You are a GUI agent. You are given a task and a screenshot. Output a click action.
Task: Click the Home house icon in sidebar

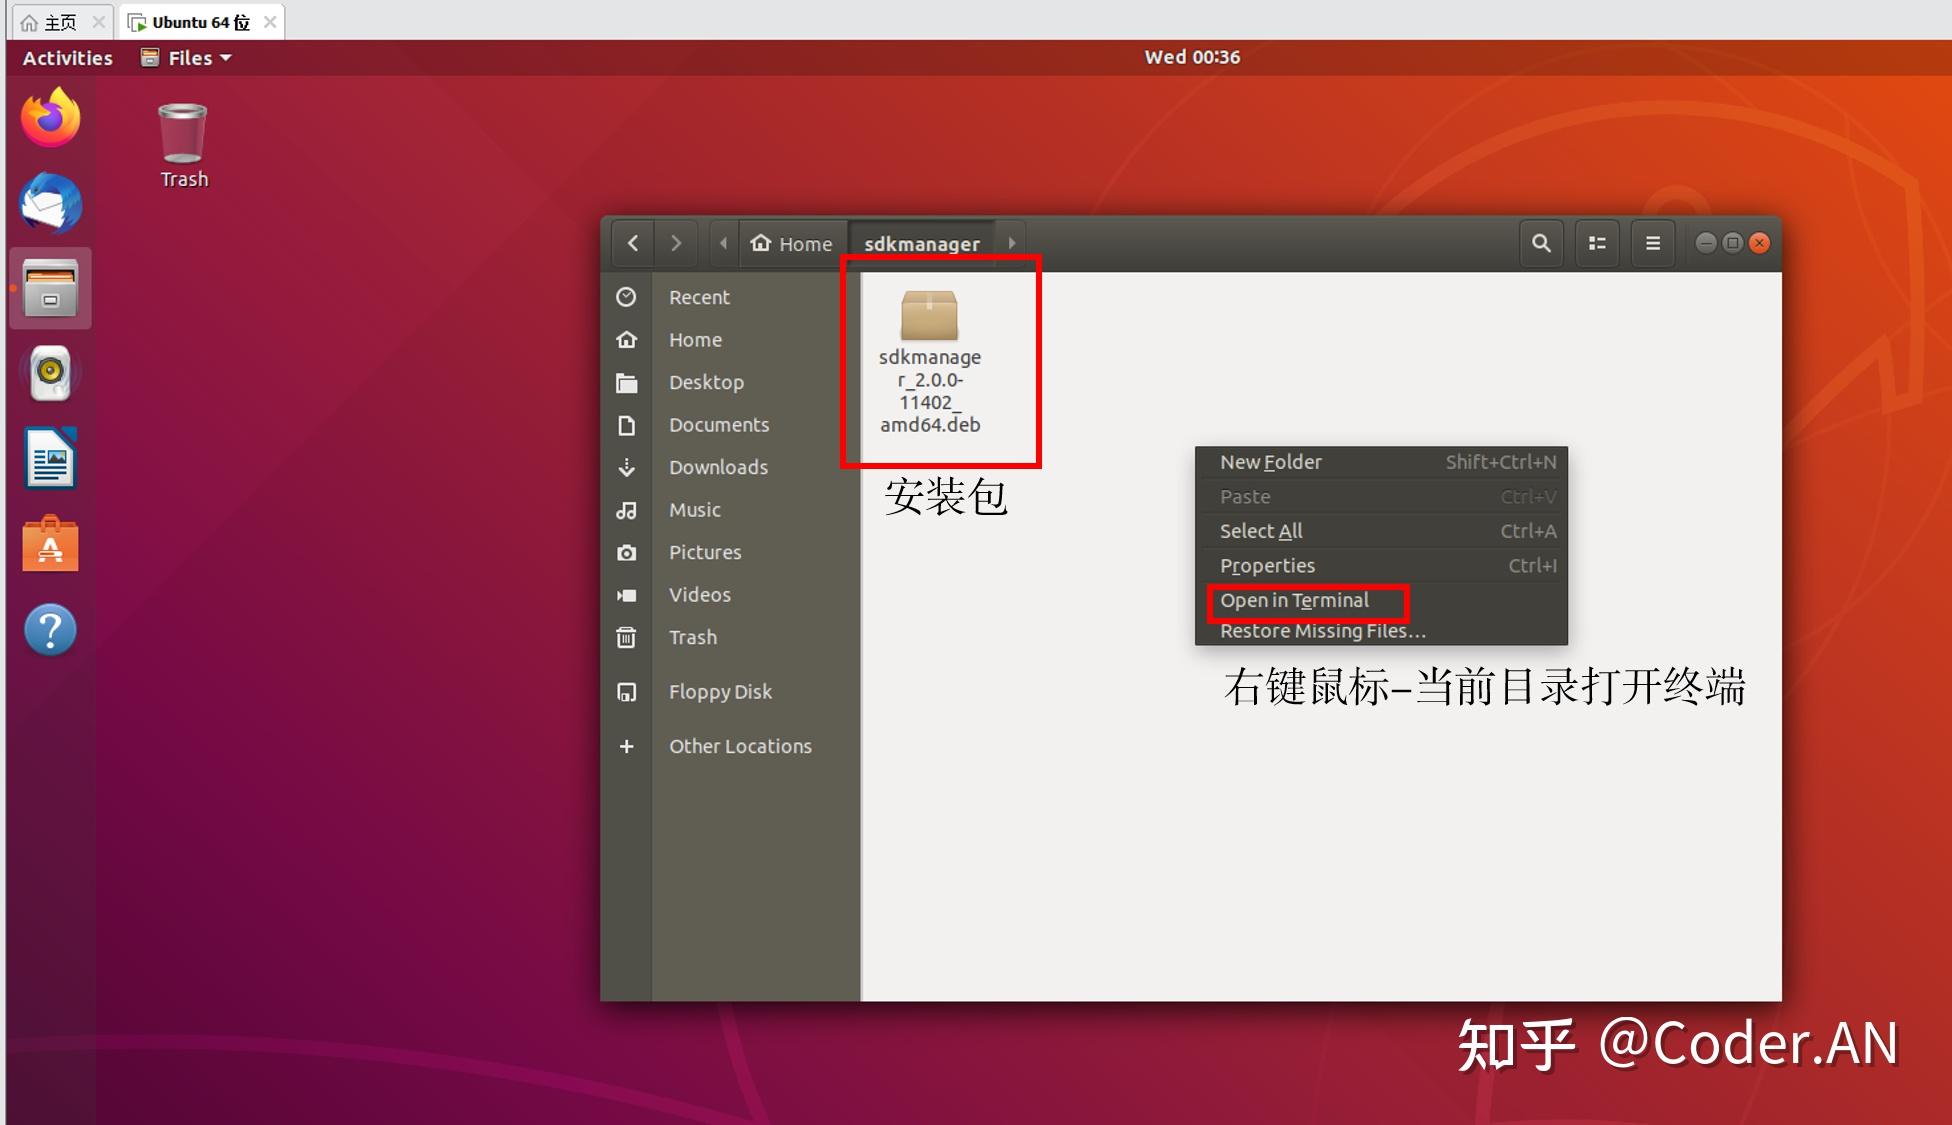(626, 340)
